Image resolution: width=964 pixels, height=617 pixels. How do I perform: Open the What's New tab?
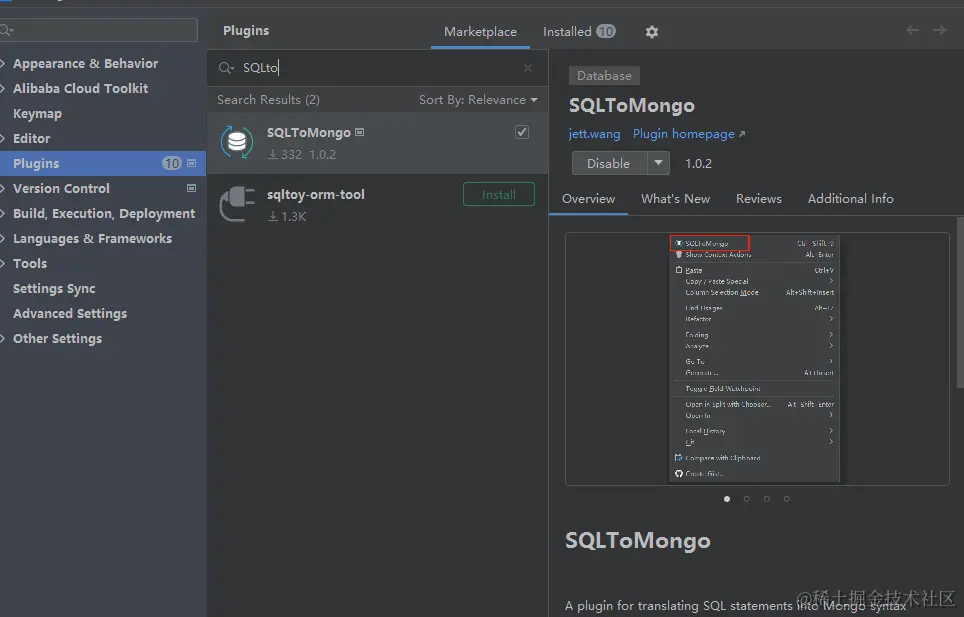point(675,198)
